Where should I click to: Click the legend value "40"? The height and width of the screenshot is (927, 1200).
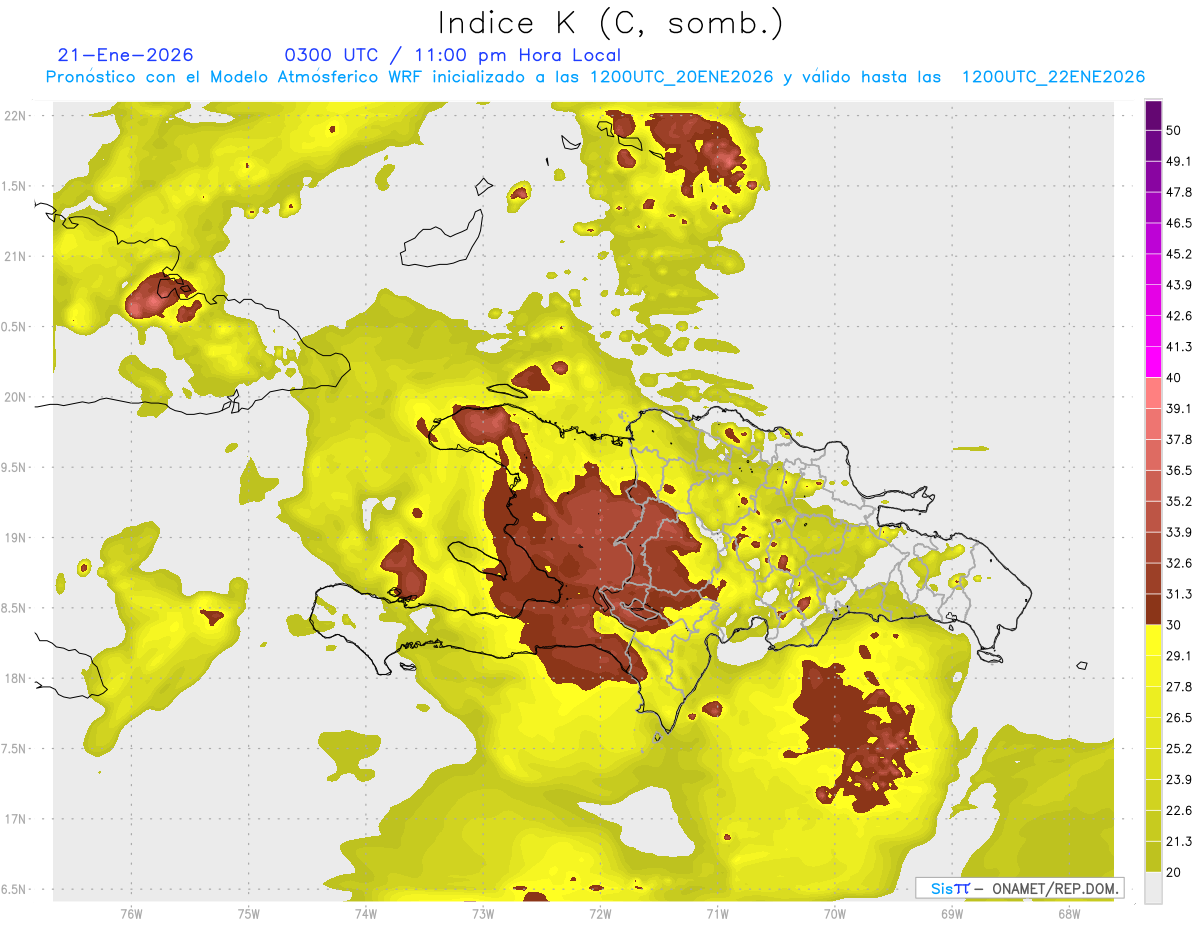click(x=1174, y=378)
